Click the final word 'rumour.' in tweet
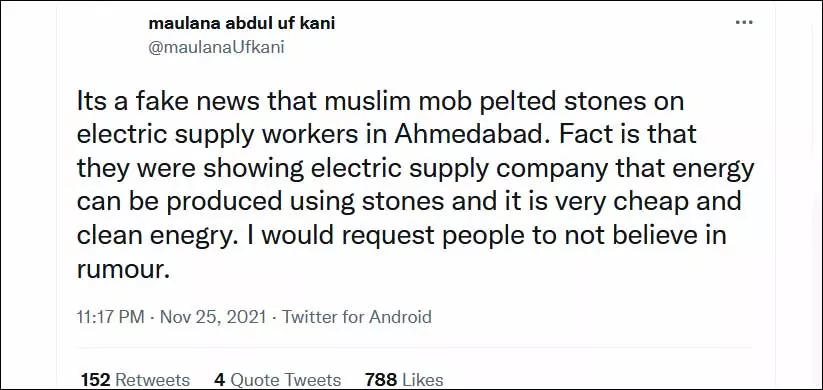This screenshot has width=823, height=390. point(124,269)
